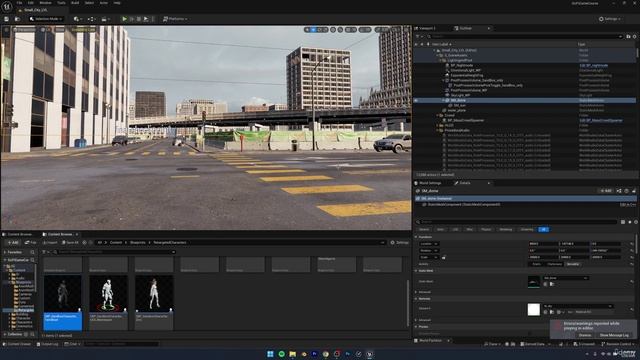This screenshot has height=360, width=640.
Task: Switch to the Outliner tab
Action: [x=465, y=29]
